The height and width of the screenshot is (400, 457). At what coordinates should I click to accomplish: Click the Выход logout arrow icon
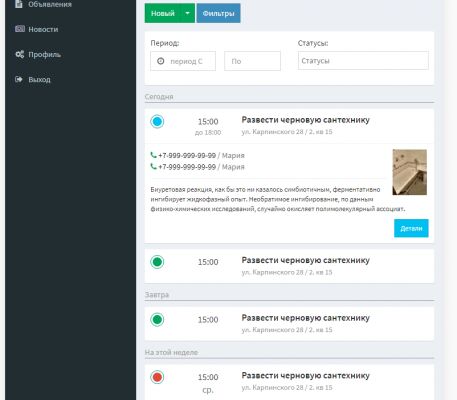pos(19,79)
